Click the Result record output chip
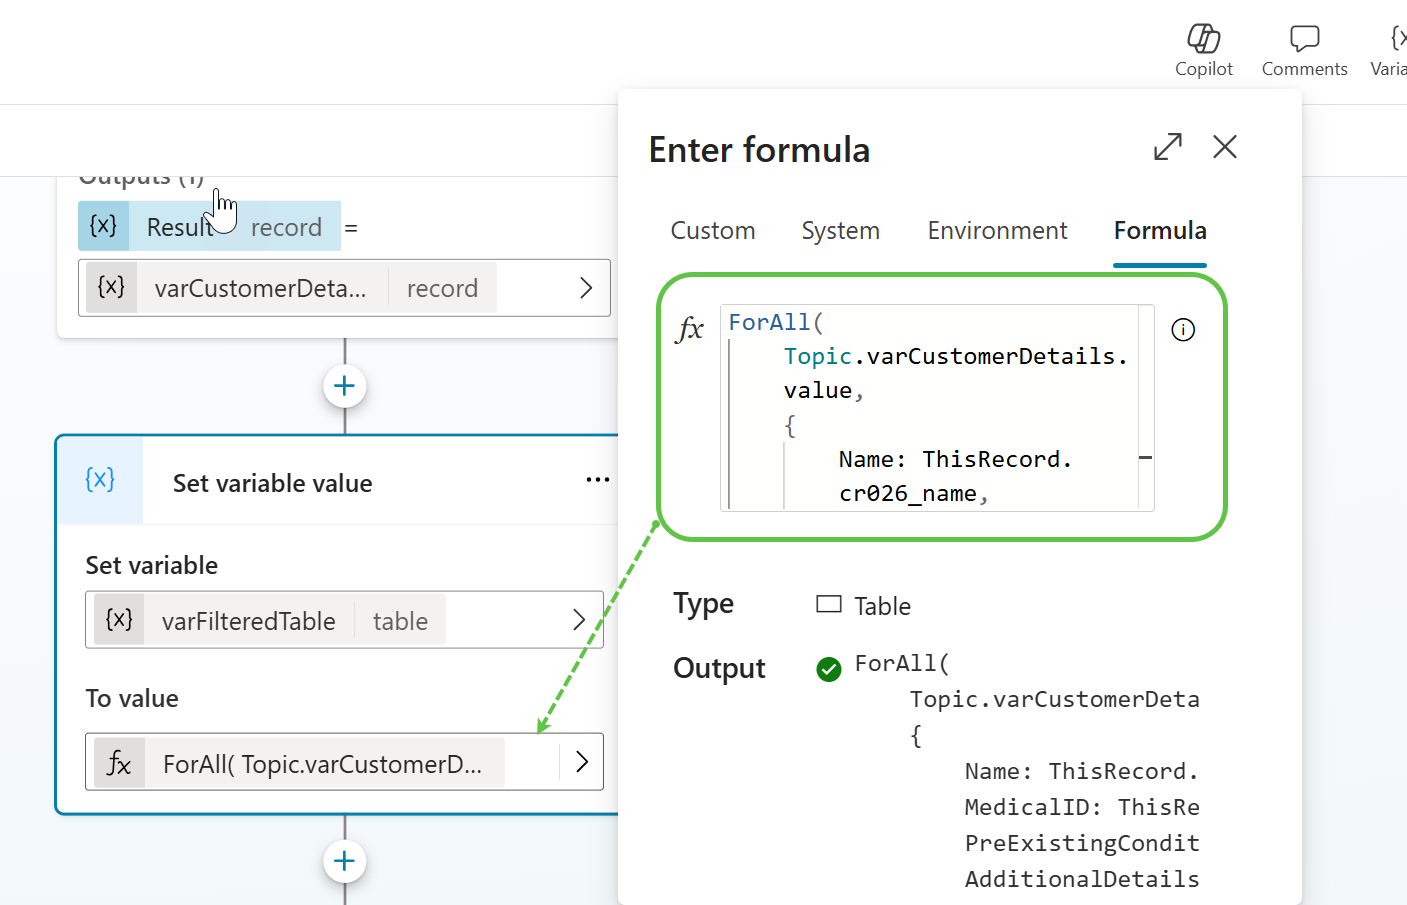The image size is (1407, 905). [x=210, y=227]
